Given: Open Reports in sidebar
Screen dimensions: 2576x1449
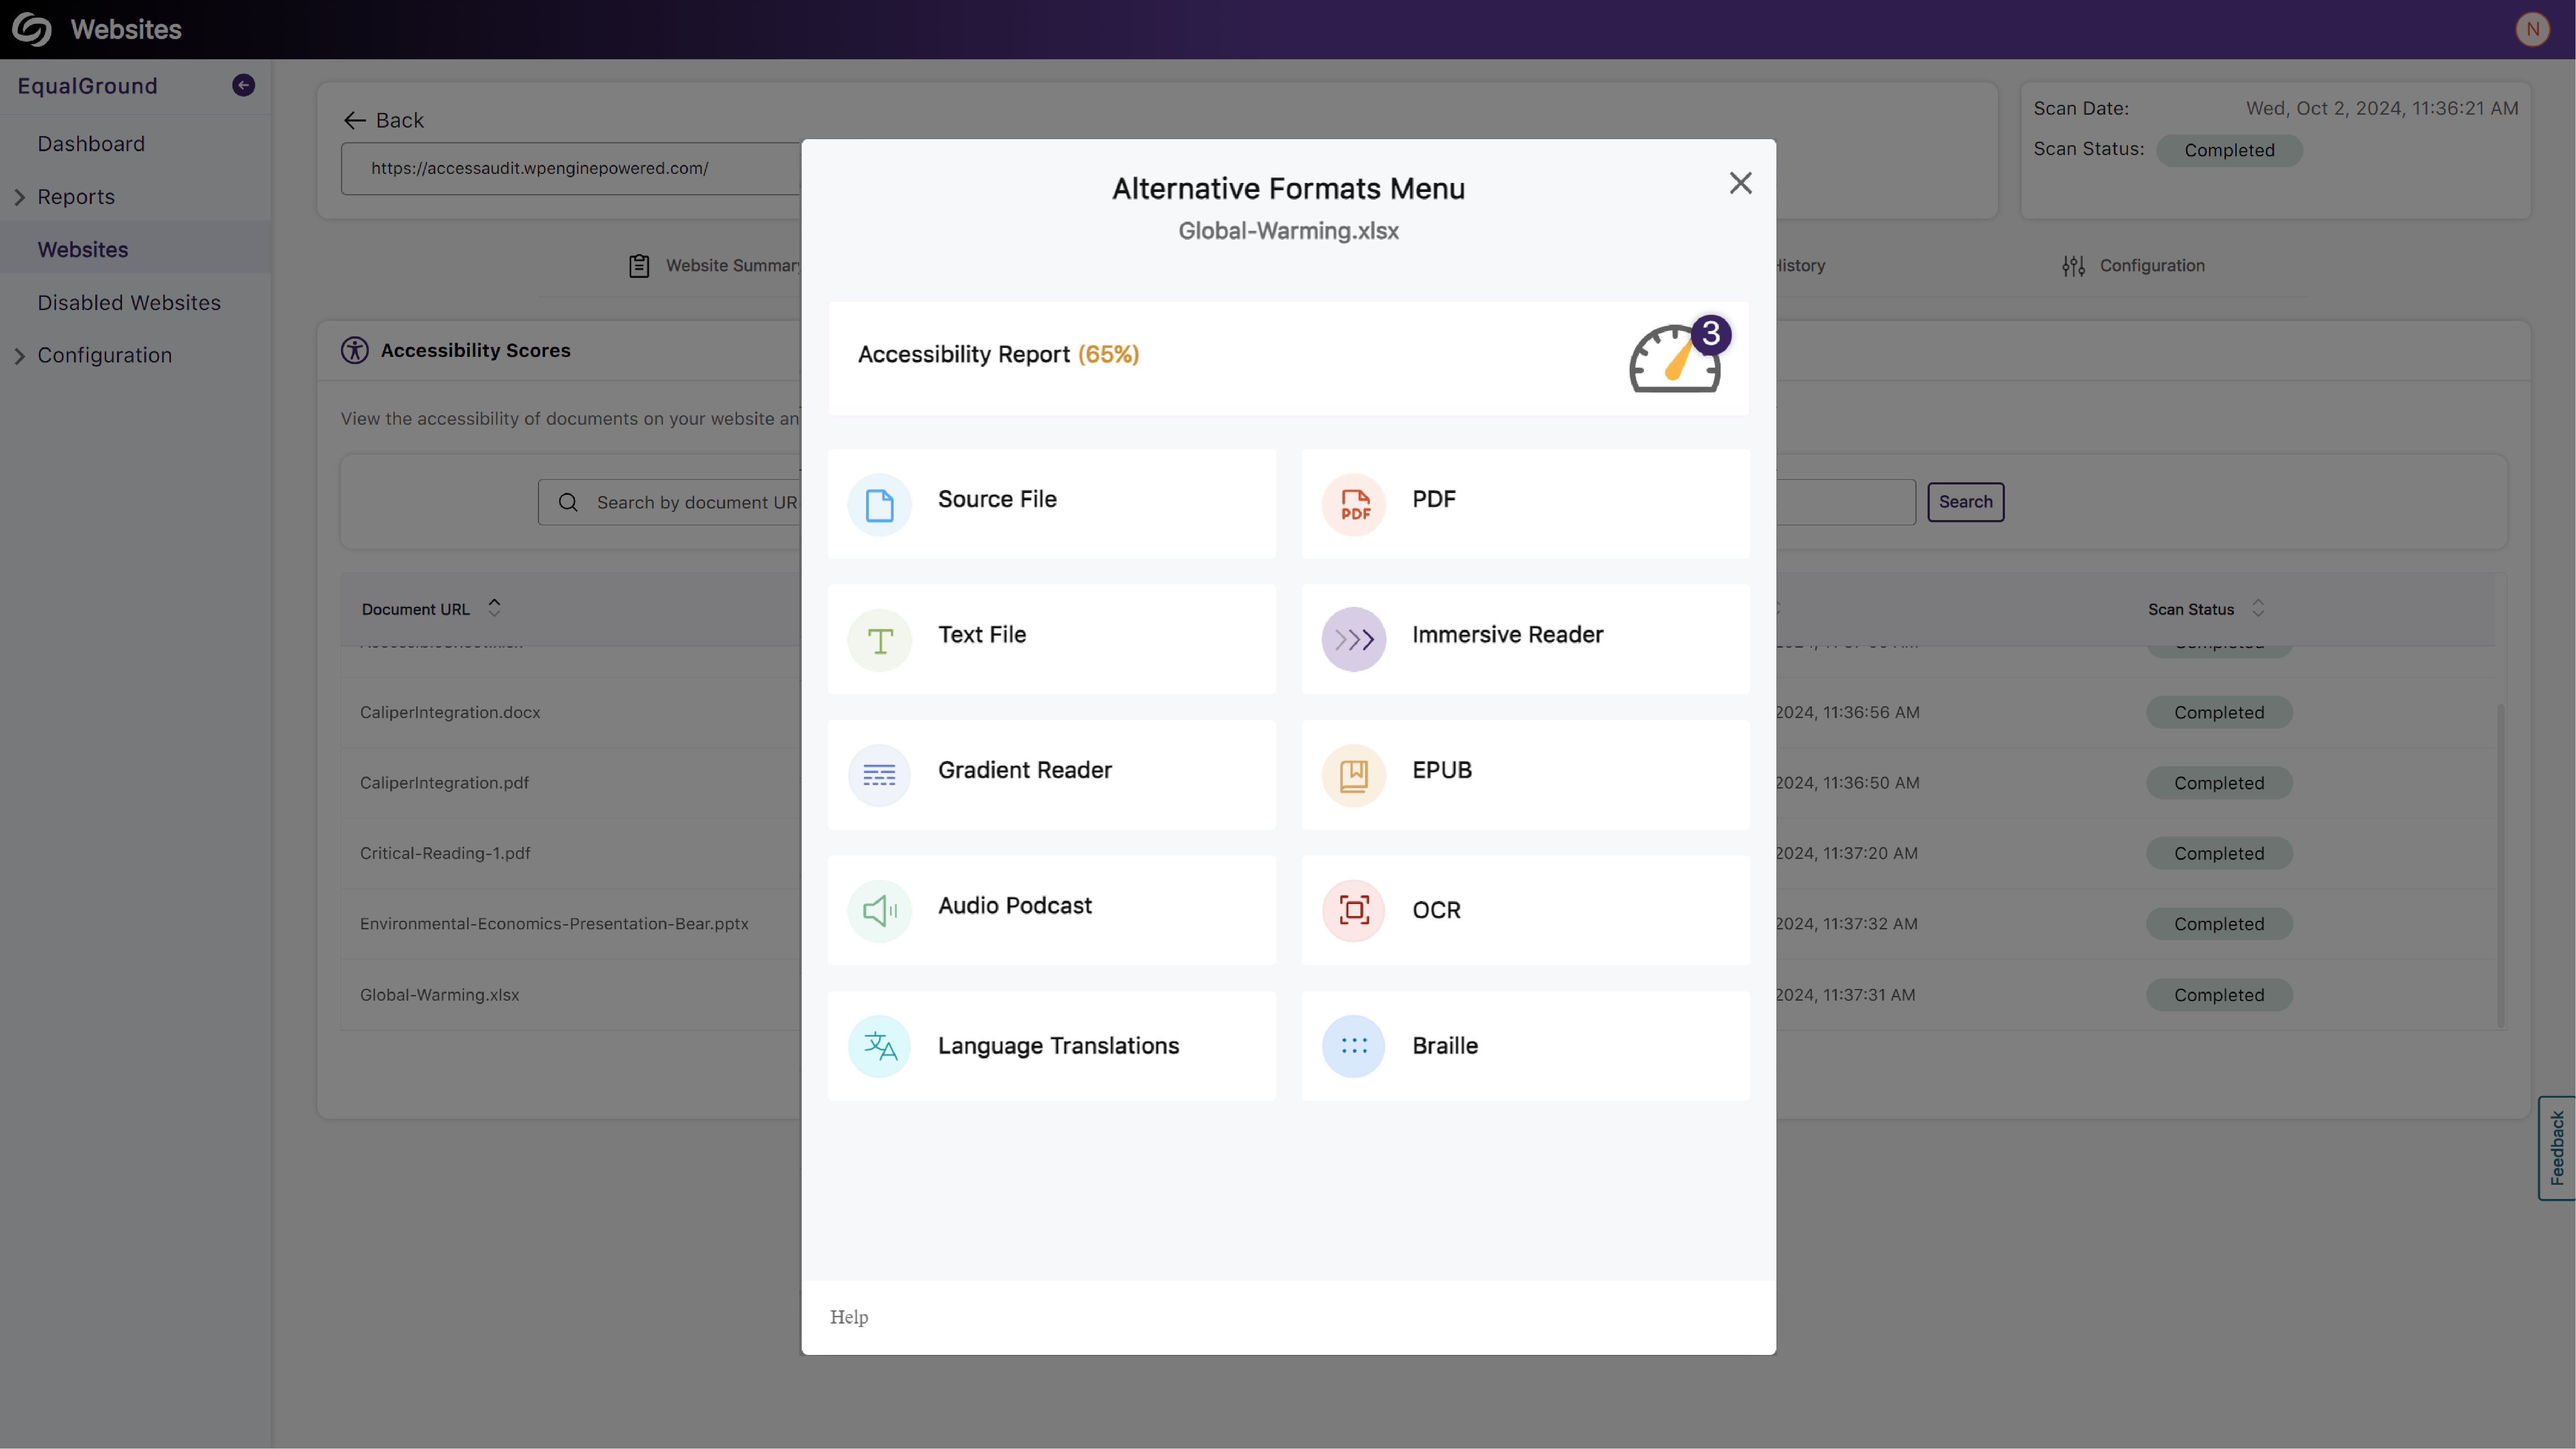Looking at the screenshot, I should click(x=76, y=197).
